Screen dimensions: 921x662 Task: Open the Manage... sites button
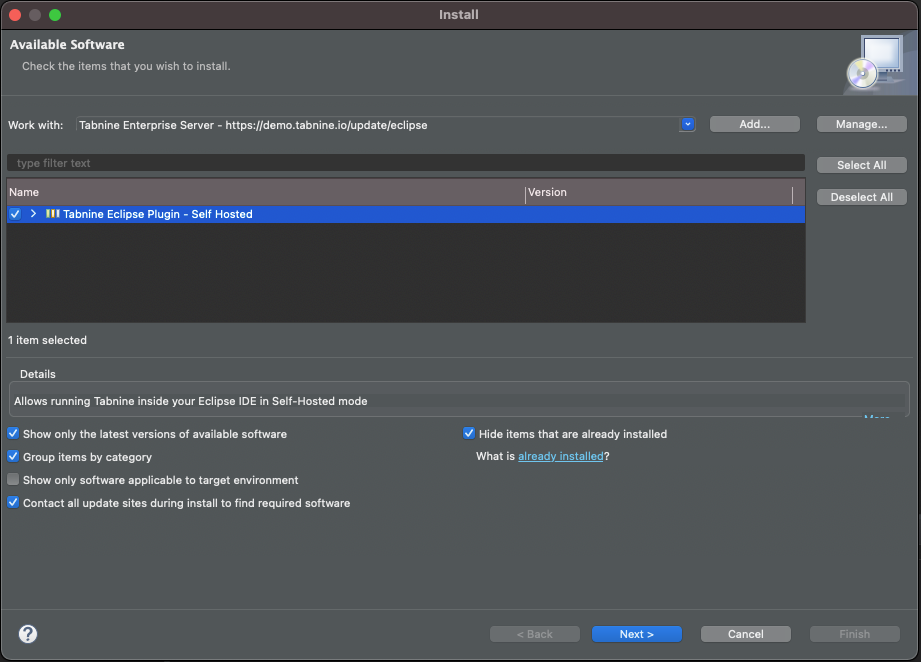click(861, 125)
